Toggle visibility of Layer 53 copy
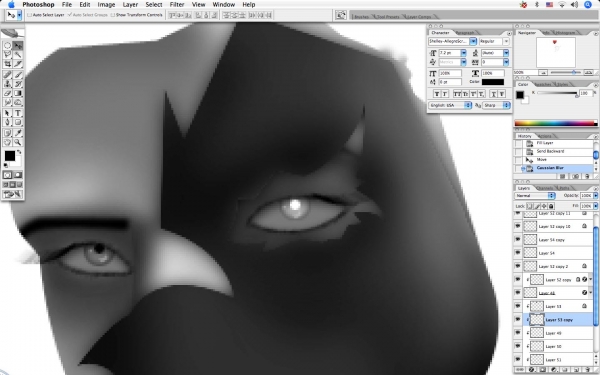600x375 pixels. pos(518,320)
